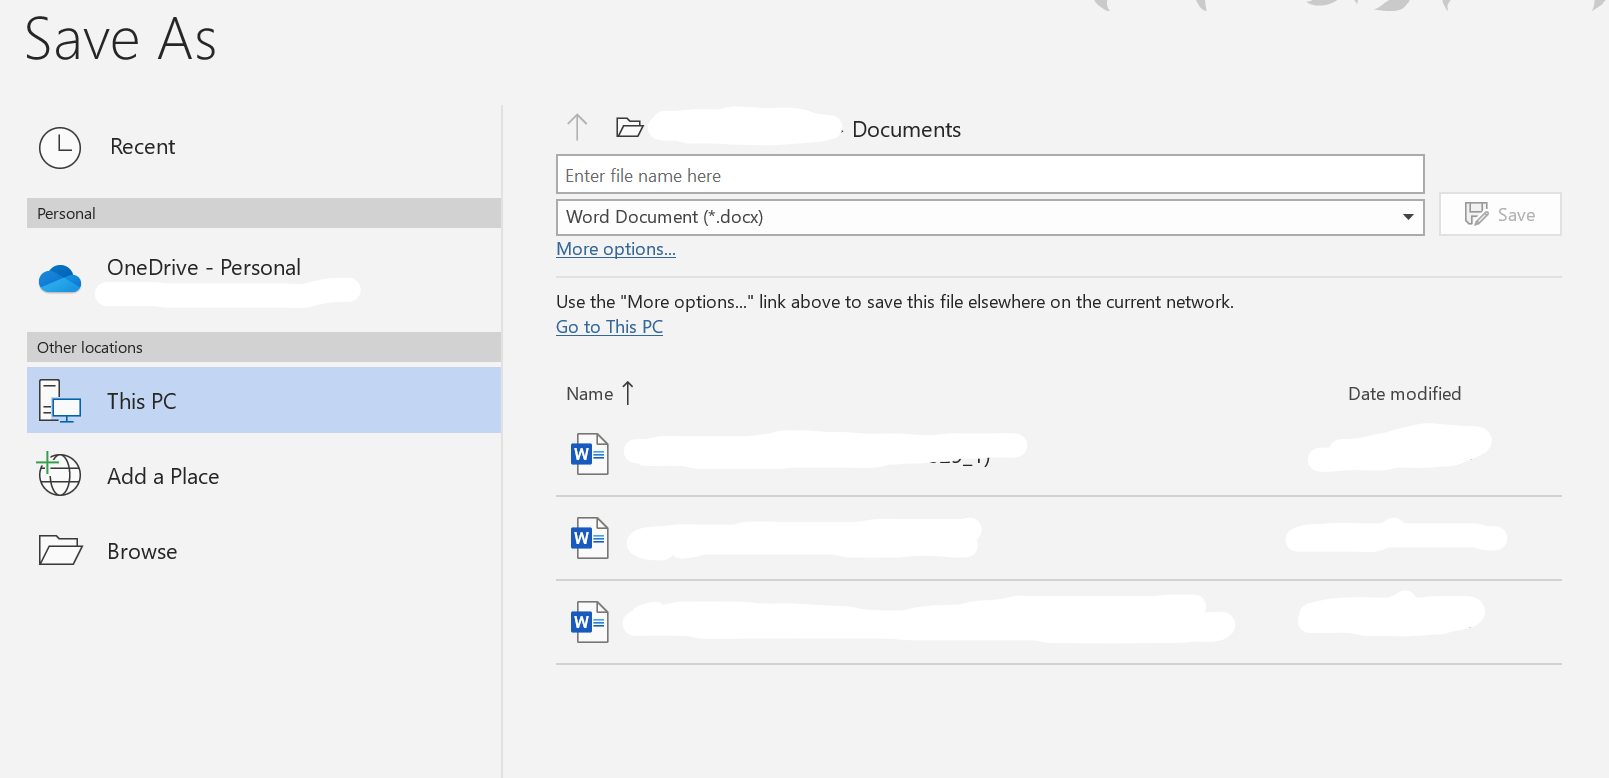
Task: Select the second Word document icon
Action: pyautogui.click(x=590, y=538)
